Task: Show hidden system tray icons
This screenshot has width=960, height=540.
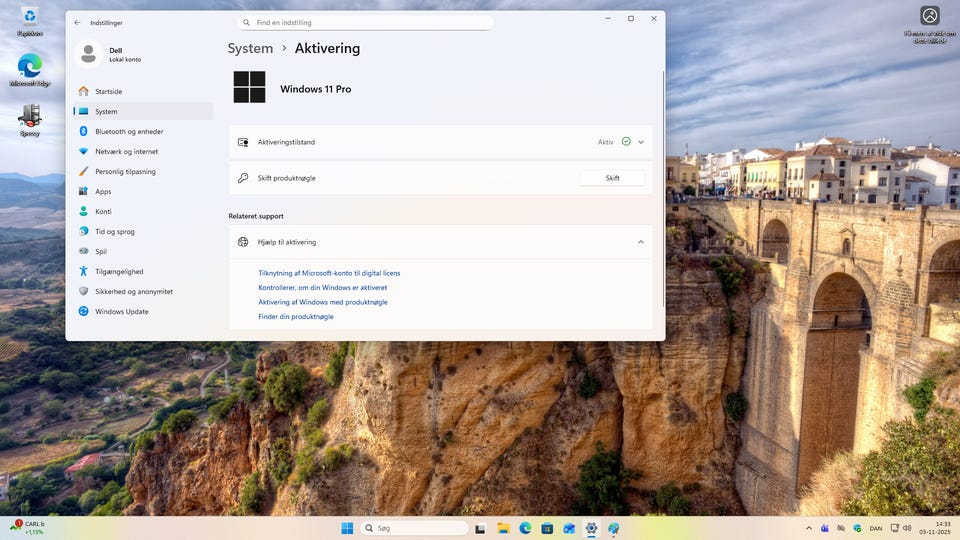Action: point(809,528)
